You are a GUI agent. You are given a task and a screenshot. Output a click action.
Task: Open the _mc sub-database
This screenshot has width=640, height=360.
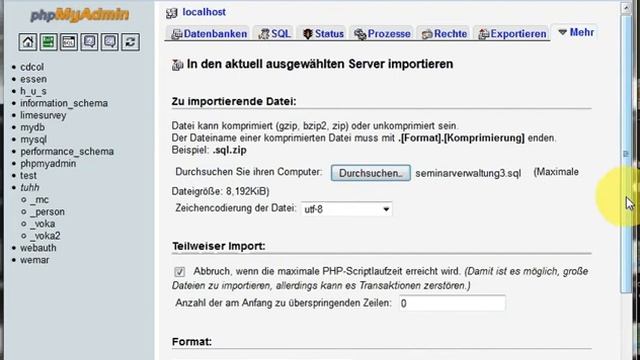[x=40, y=200]
